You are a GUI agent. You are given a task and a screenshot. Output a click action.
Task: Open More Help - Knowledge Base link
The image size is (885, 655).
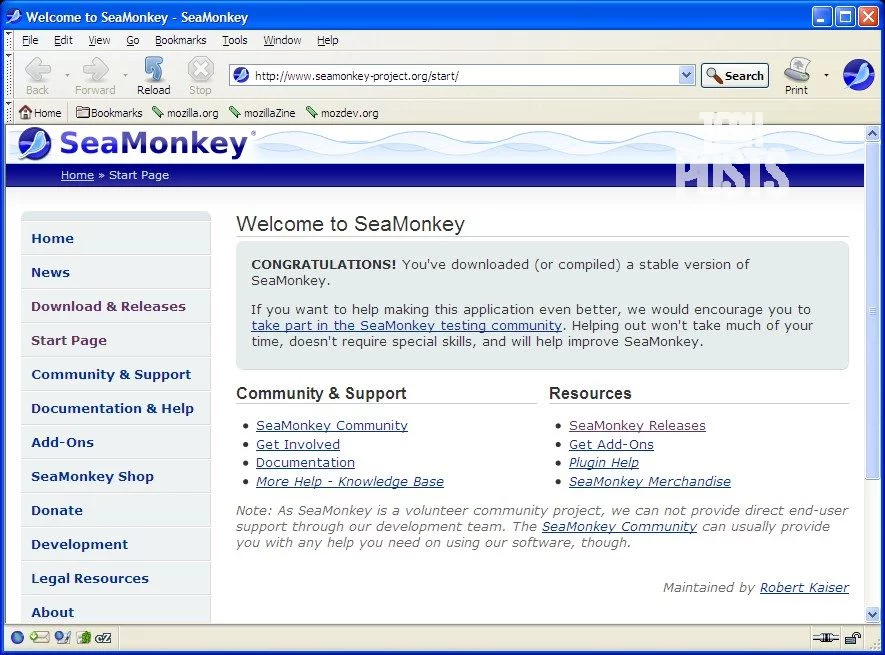pyautogui.click(x=350, y=482)
